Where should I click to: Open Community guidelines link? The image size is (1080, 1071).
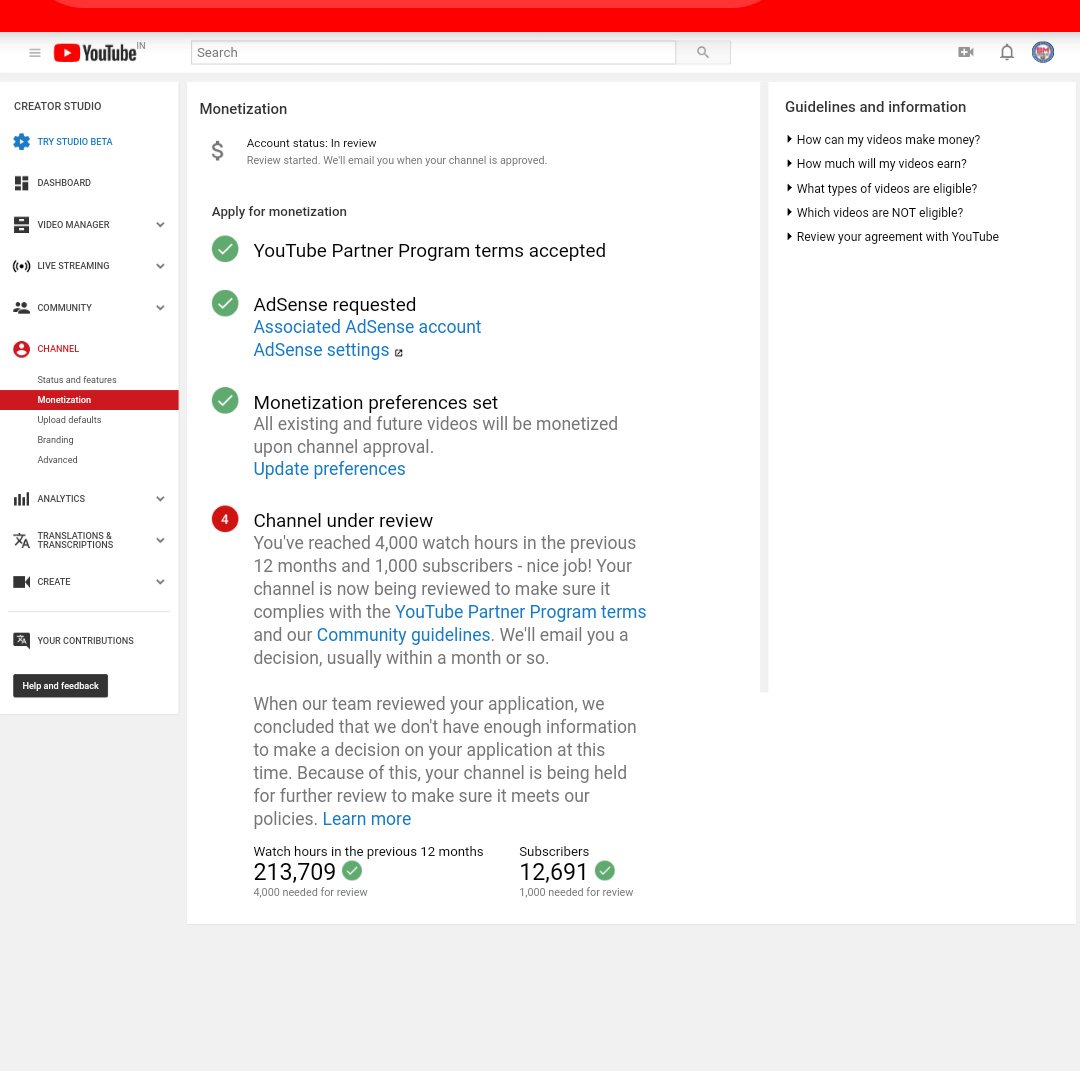403,634
